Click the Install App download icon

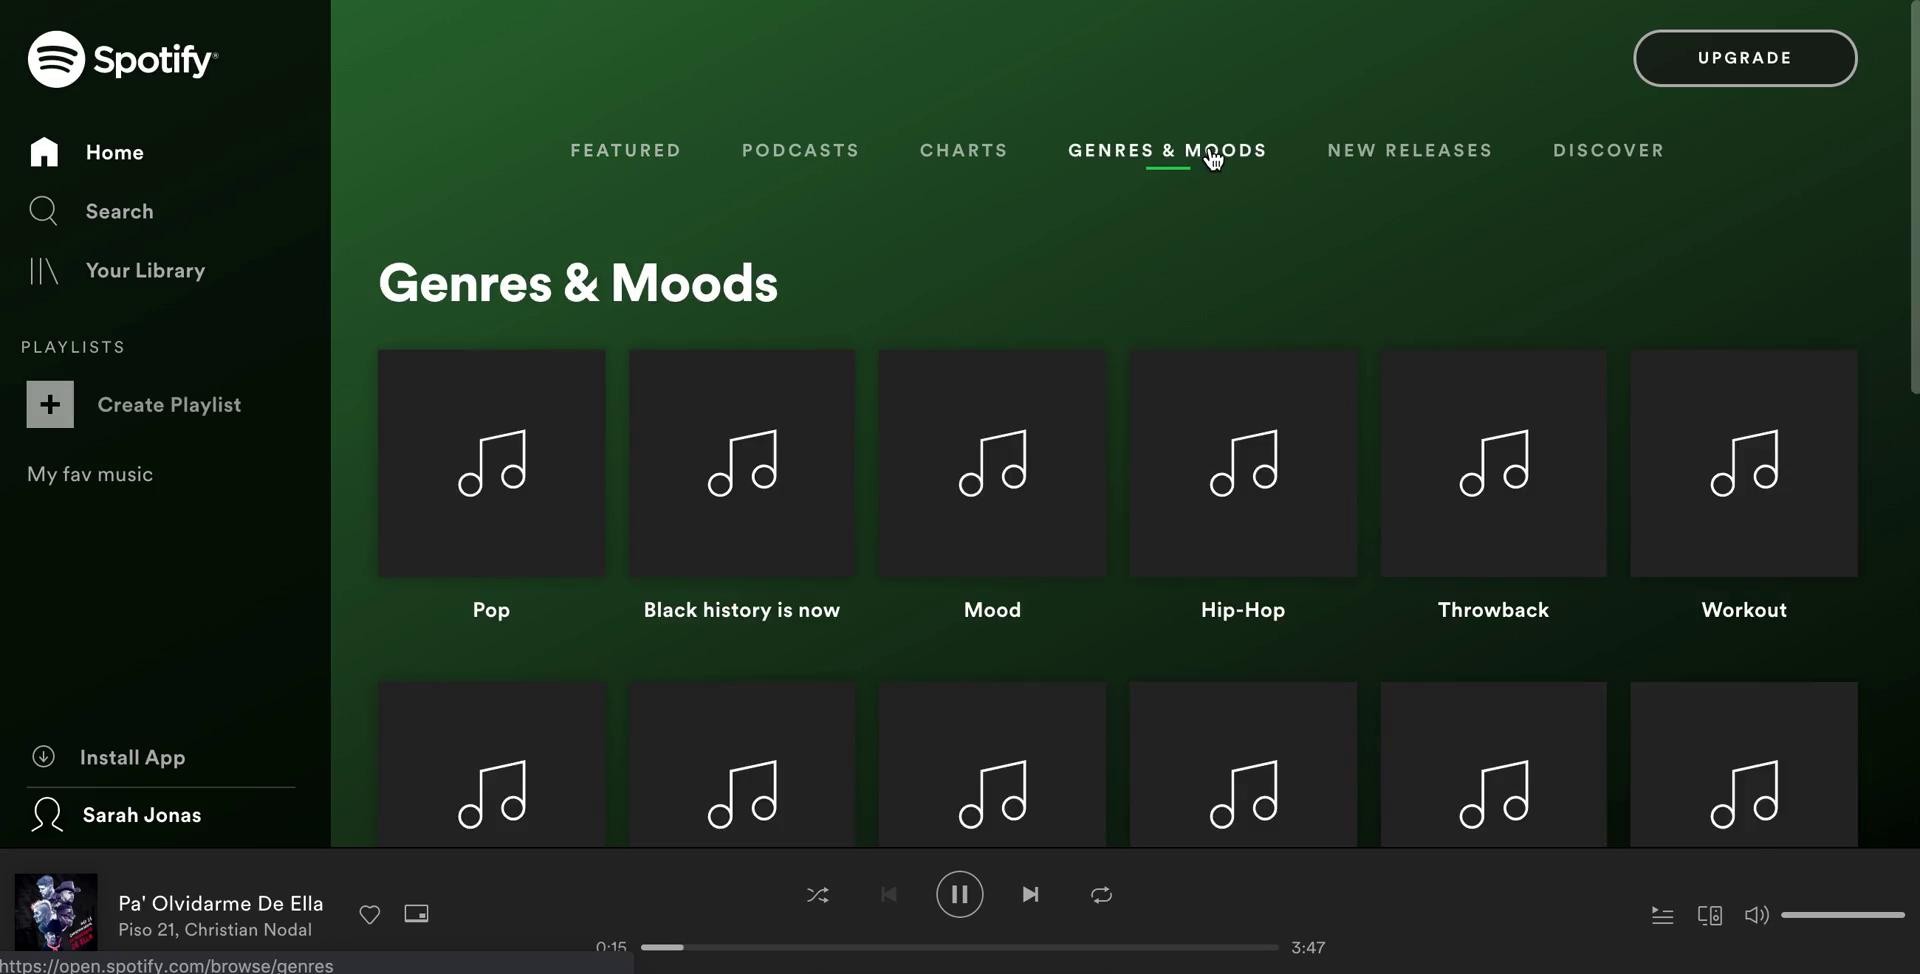pyautogui.click(x=43, y=757)
